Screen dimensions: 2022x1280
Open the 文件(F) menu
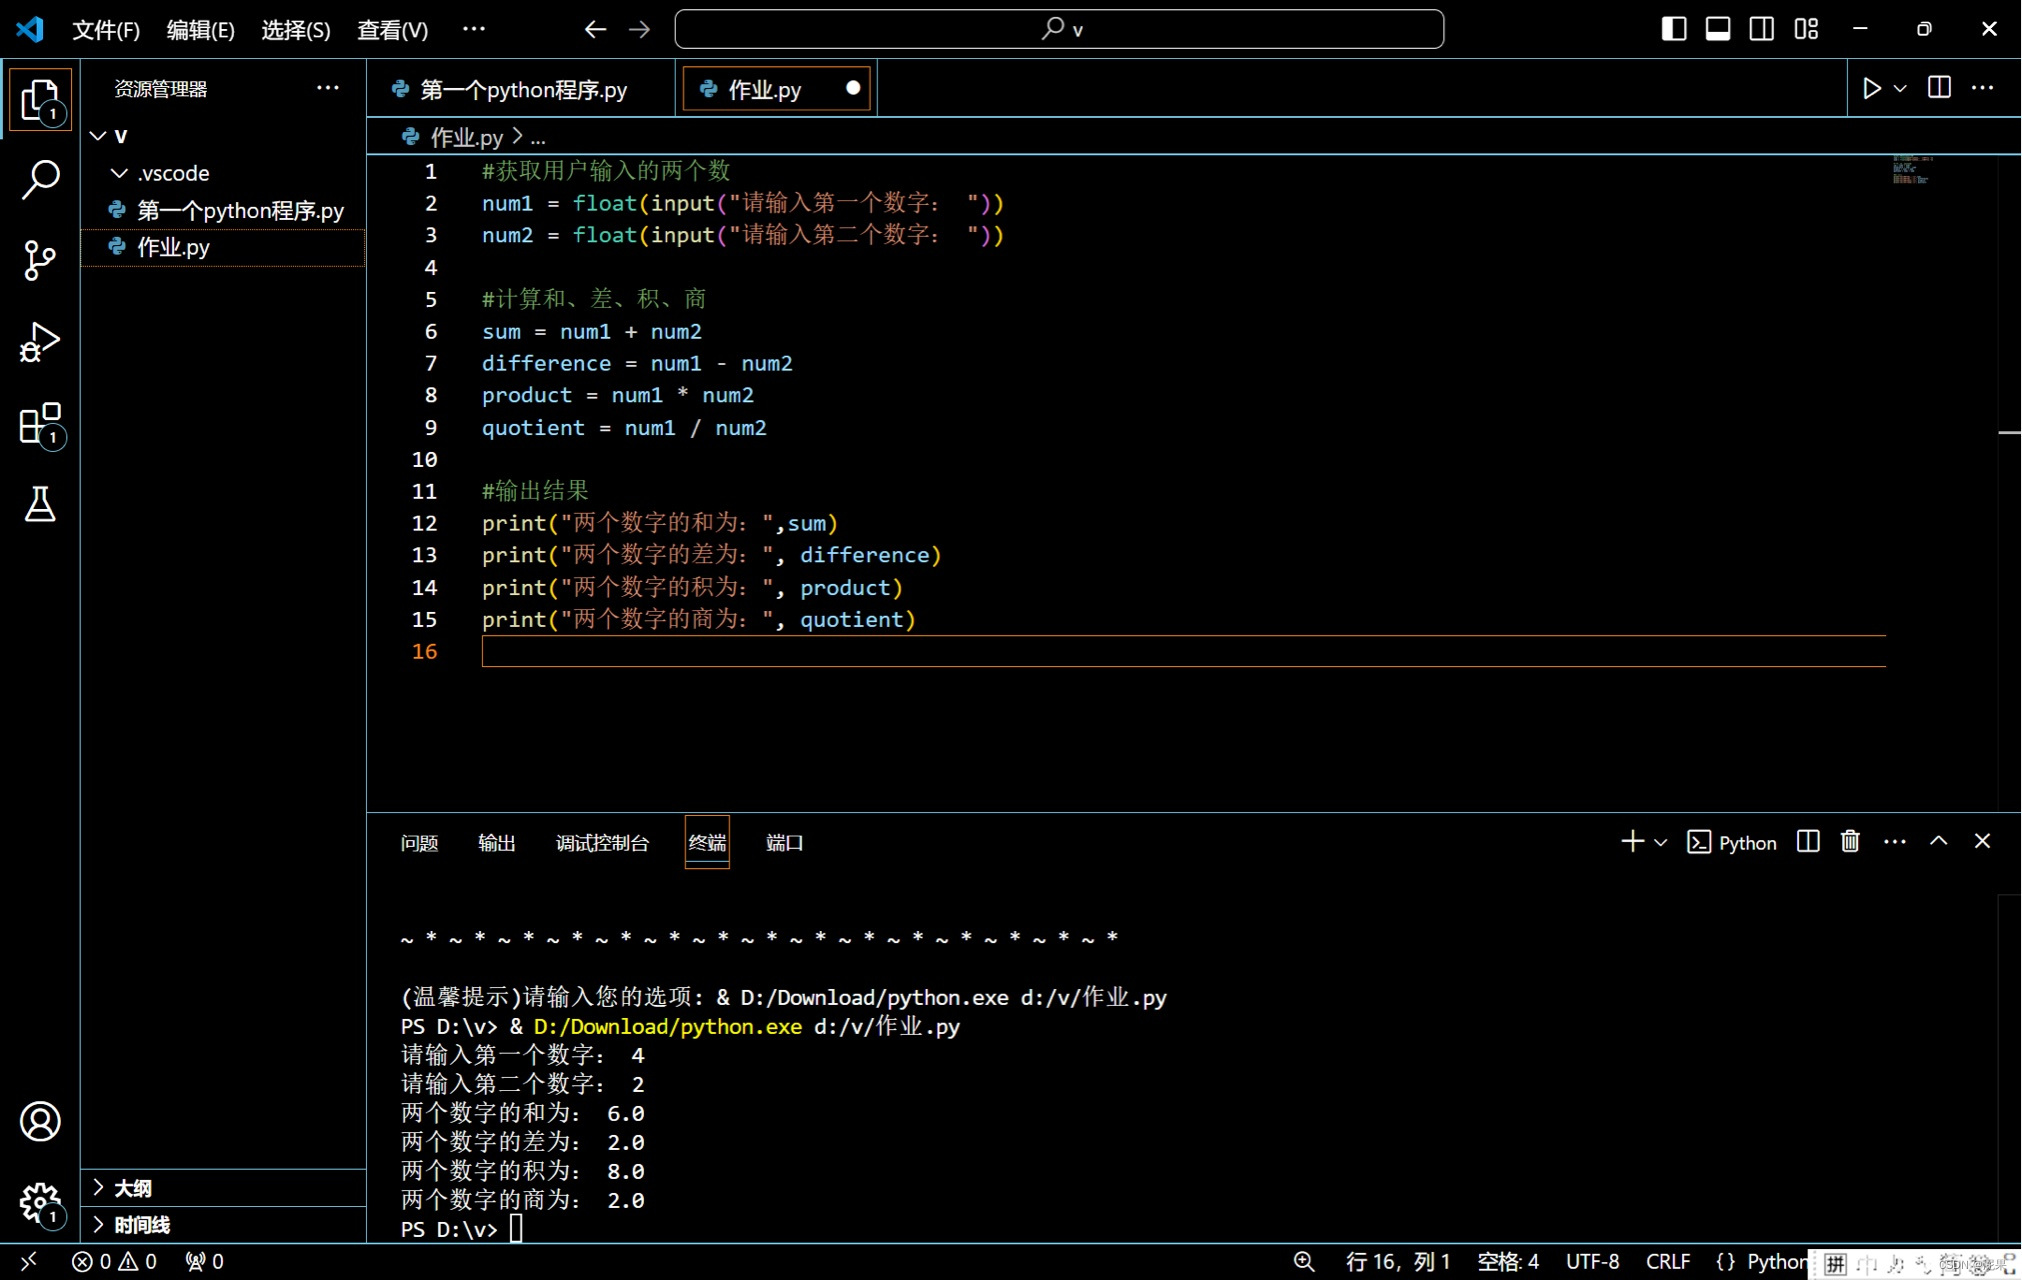pos(105,30)
